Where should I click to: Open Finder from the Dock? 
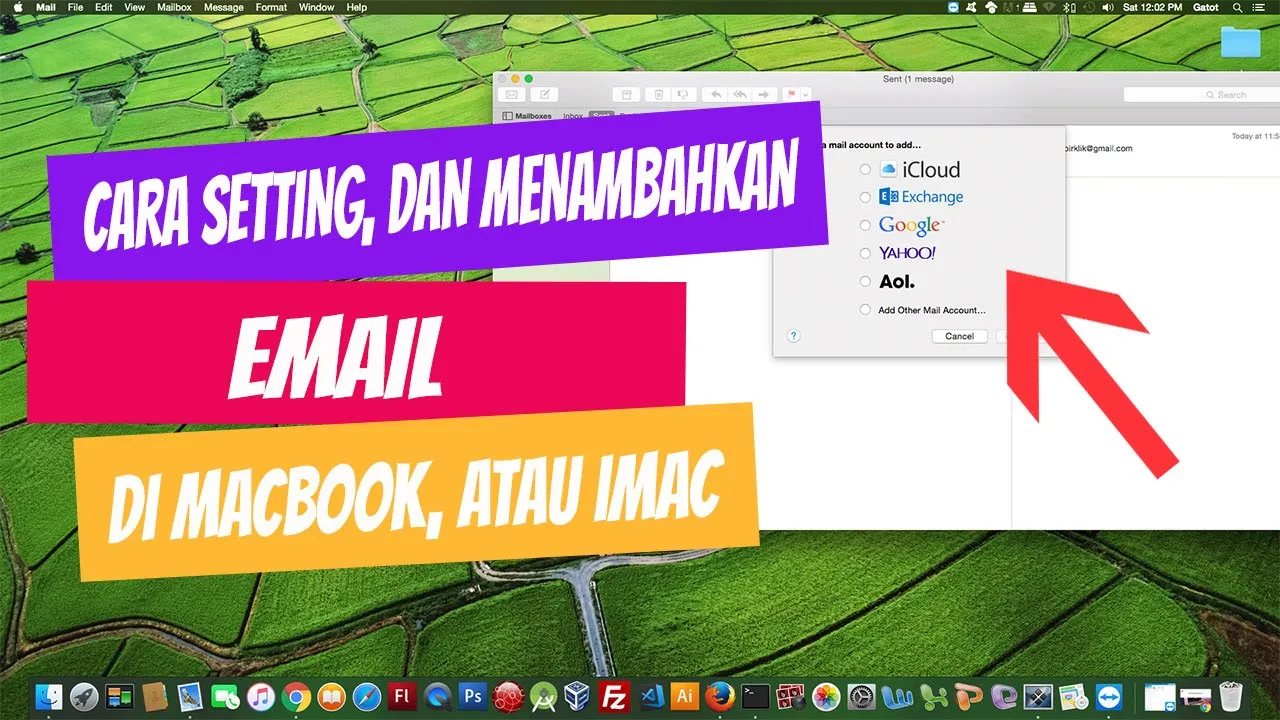coord(49,696)
